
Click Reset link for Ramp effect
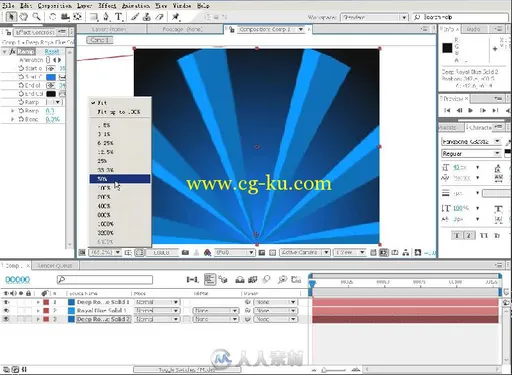(52, 51)
